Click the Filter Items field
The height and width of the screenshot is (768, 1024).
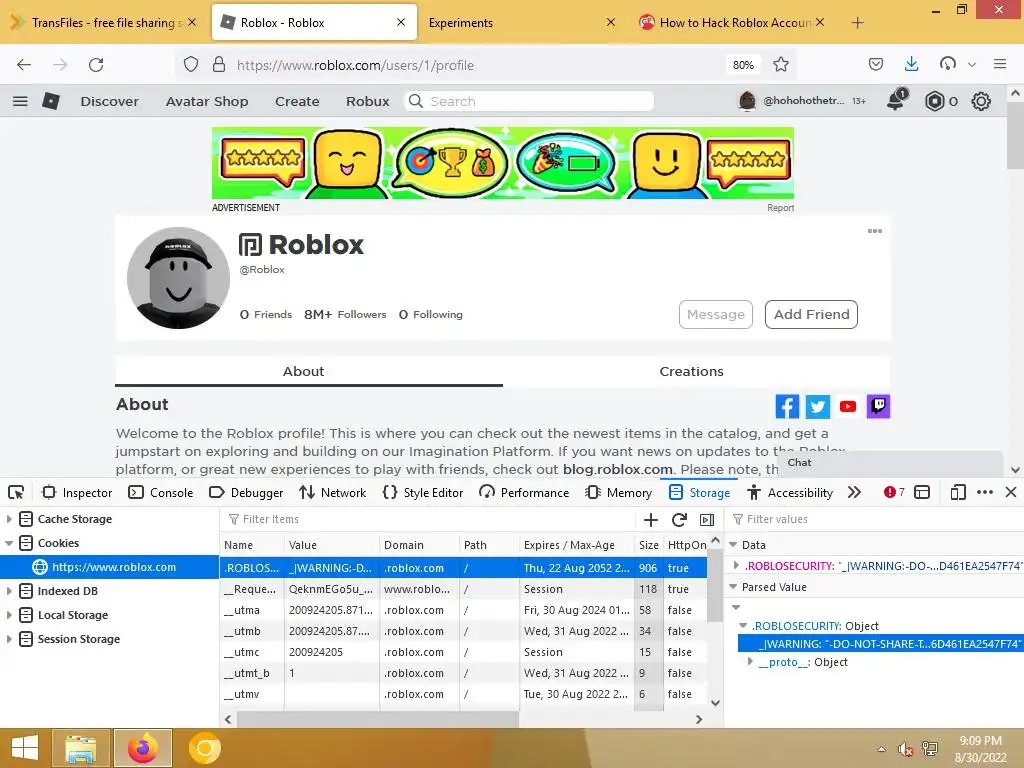coord(428,520)
